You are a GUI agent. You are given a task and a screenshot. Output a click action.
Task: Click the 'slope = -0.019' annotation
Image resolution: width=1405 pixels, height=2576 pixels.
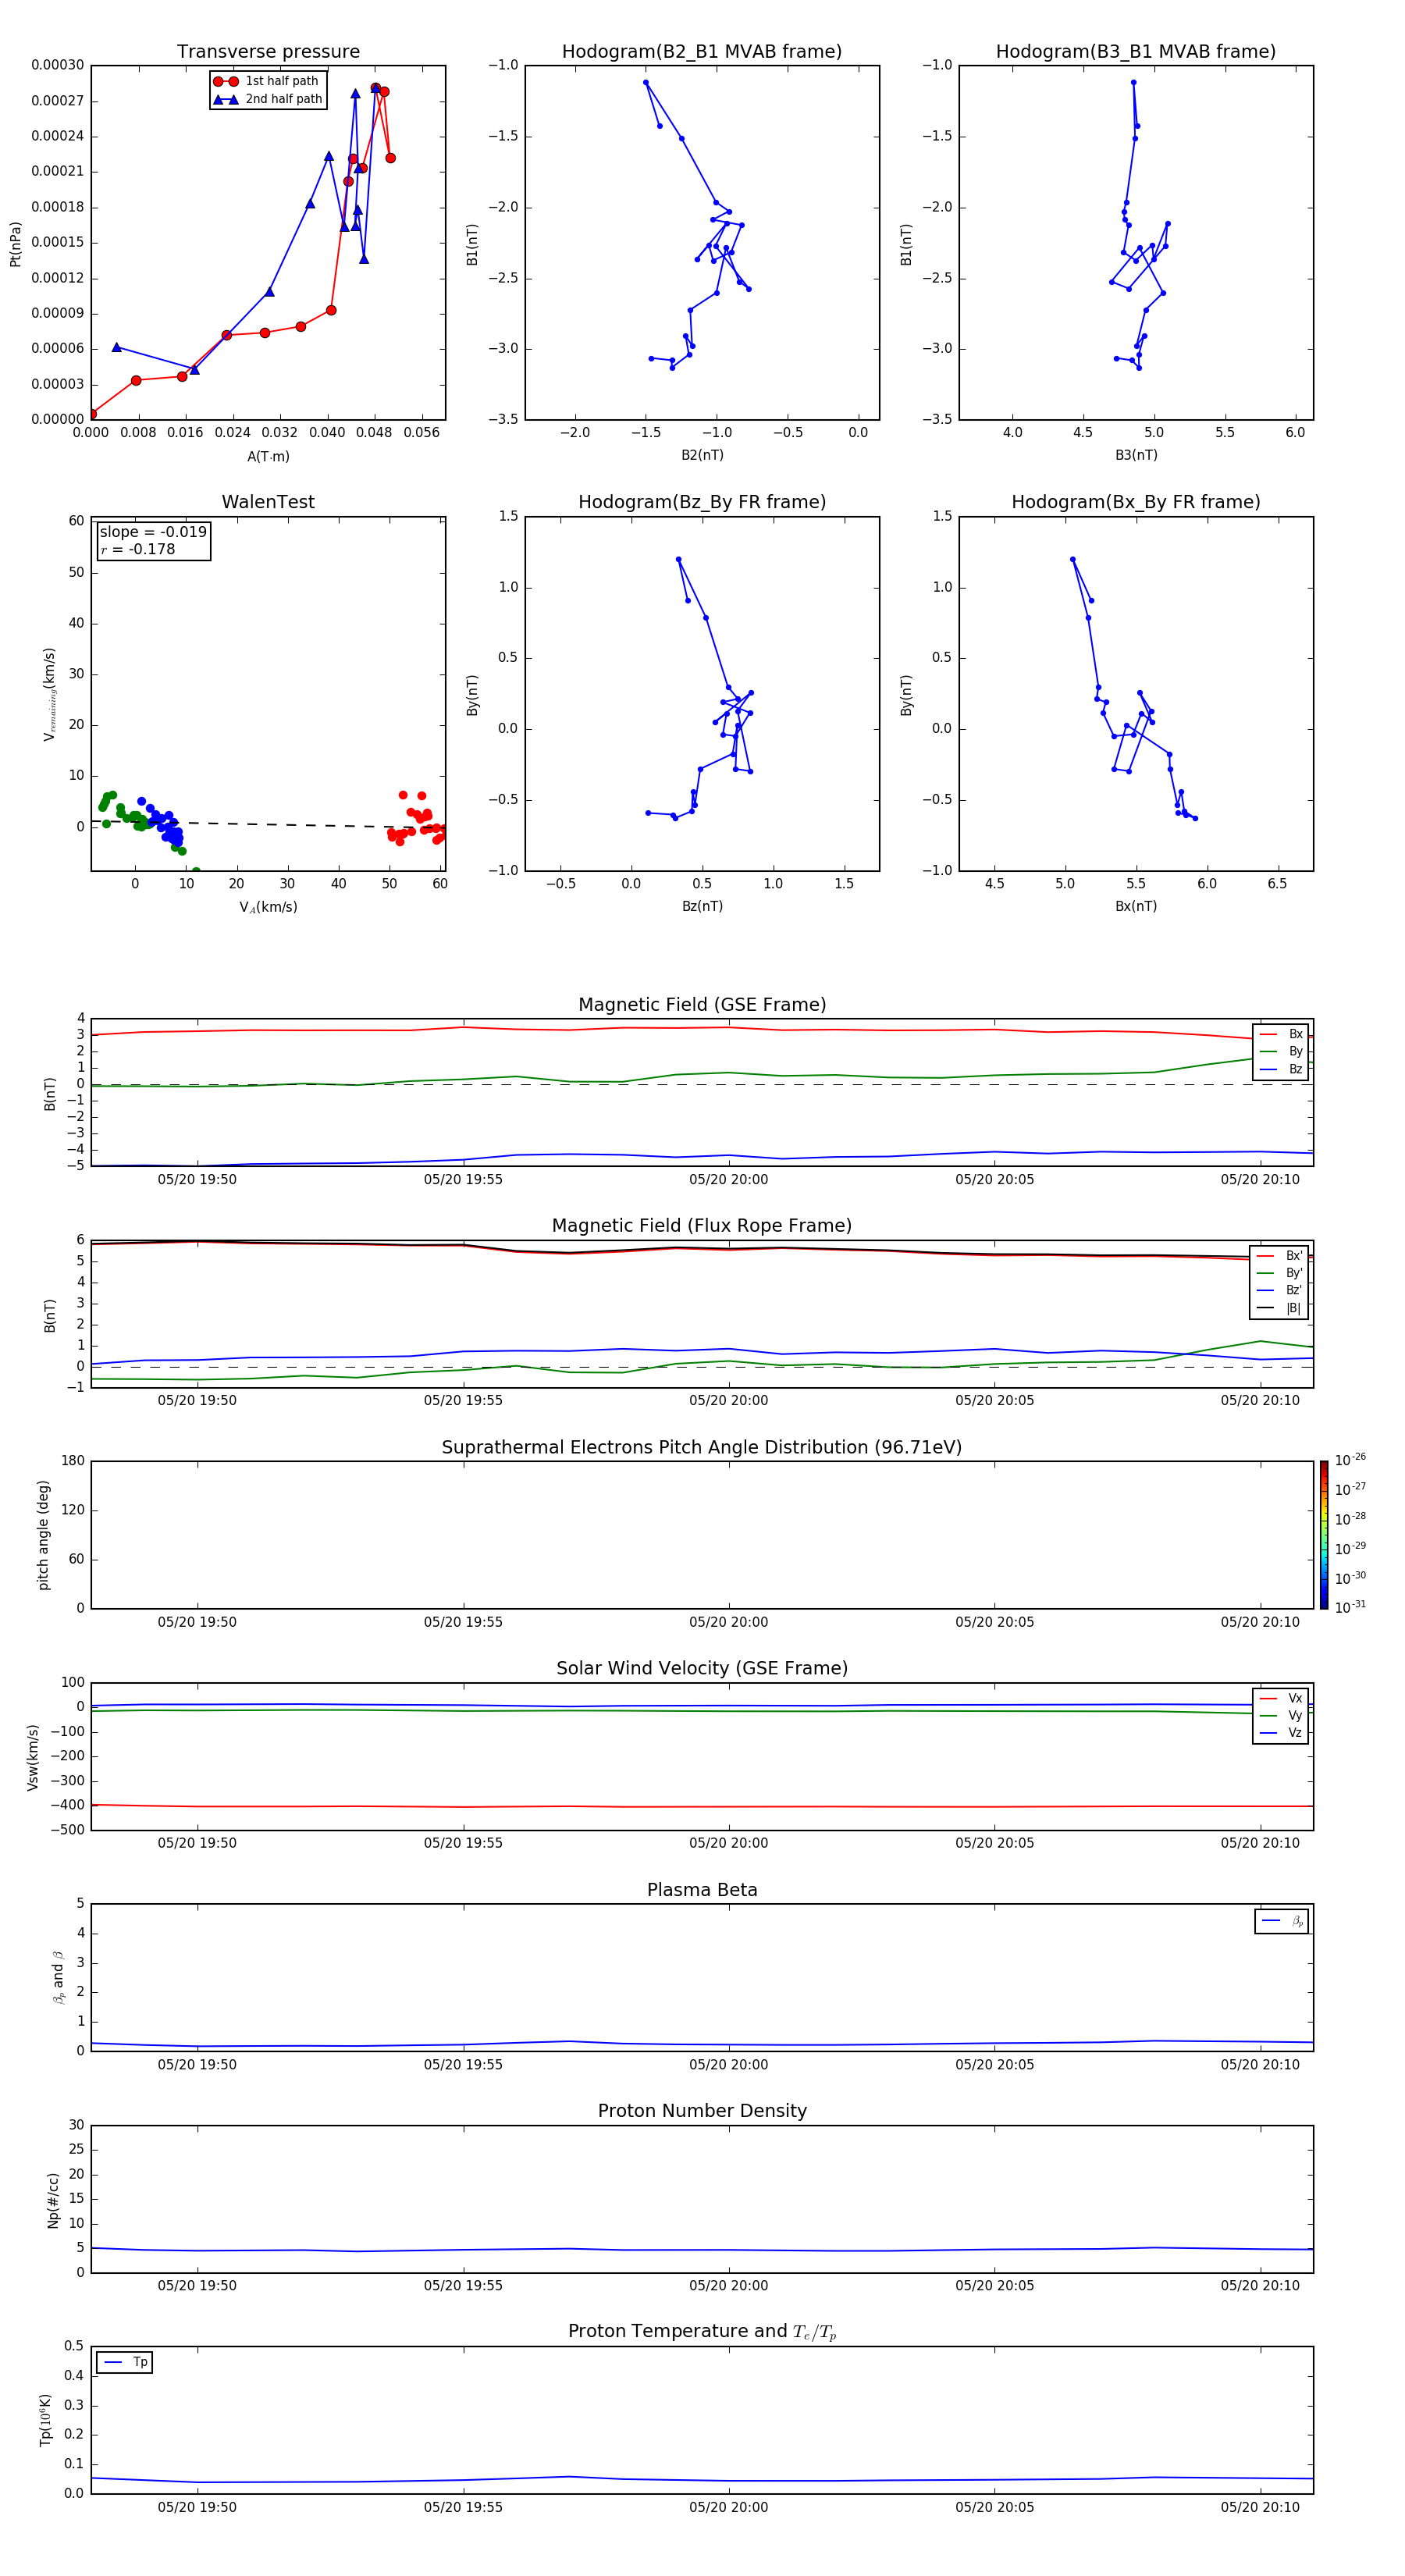153,532
